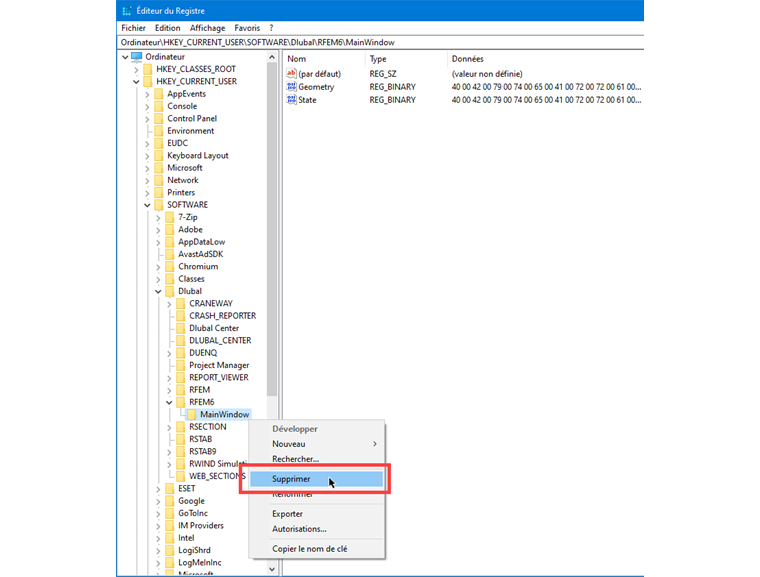Expand the Nouveau submenu arrow
The height and width of the screenshot is (577, 760).
point(375,444)
